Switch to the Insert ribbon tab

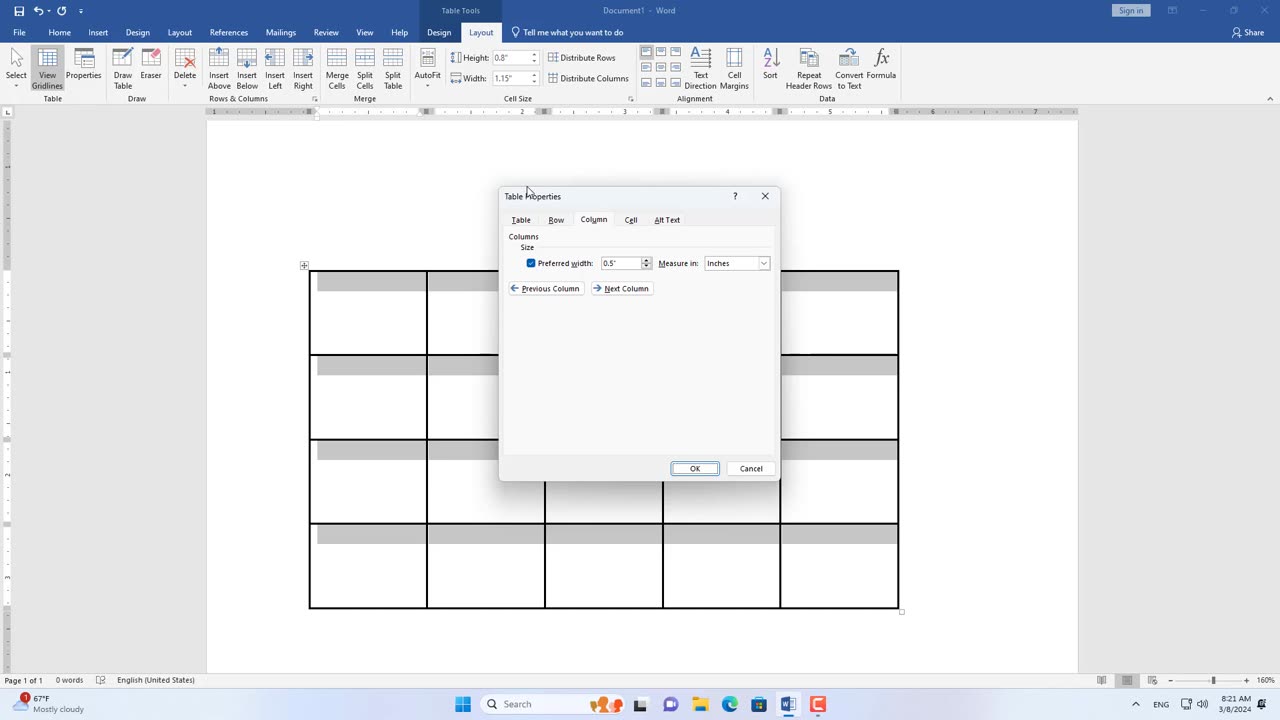pyautogui.click(x=98, y=32)
